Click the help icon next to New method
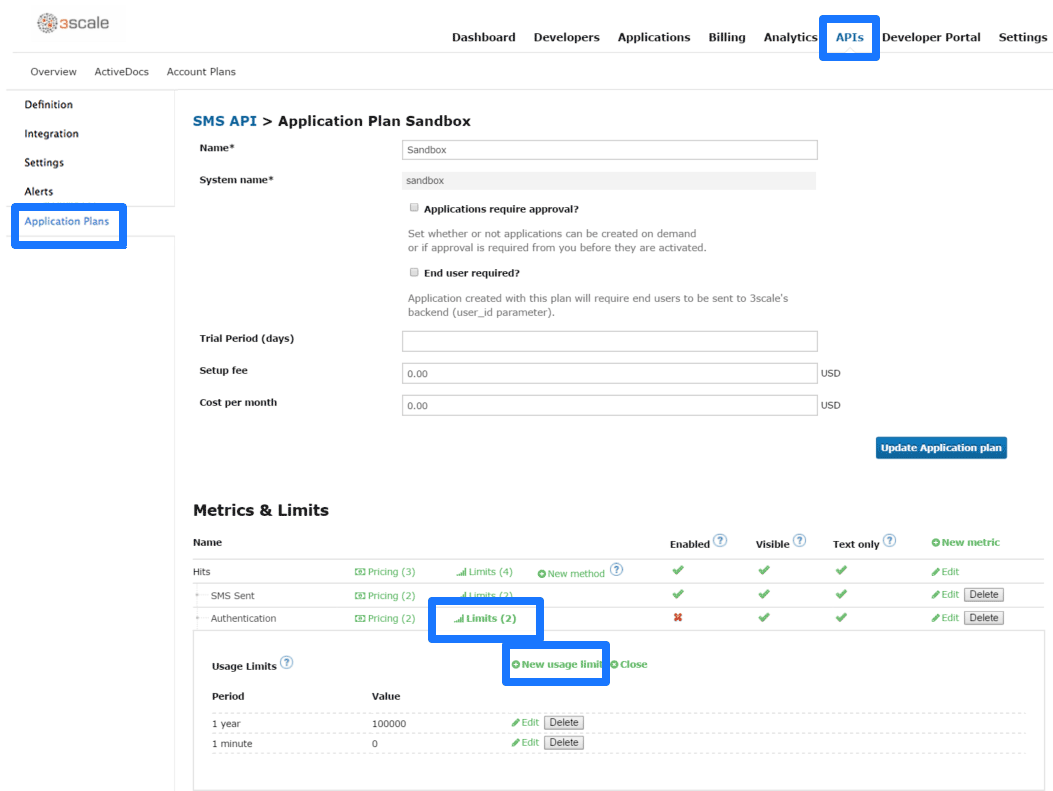 click(x=616, y=570)
